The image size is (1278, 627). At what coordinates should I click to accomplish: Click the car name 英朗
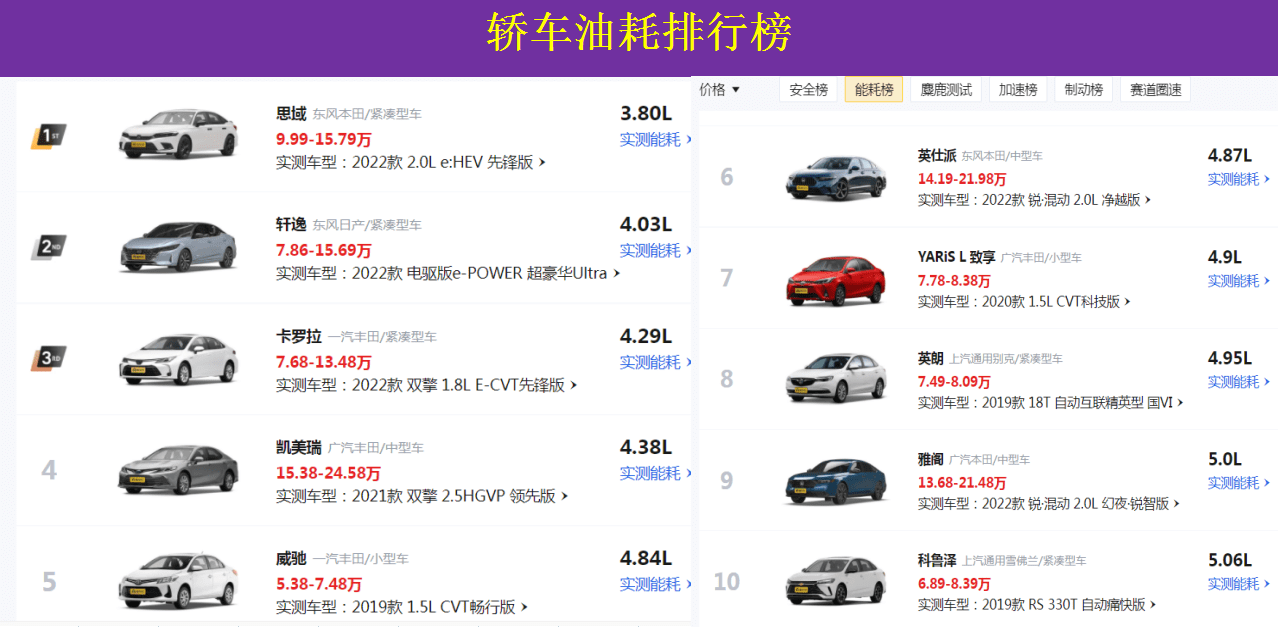pyautogui.click(x=931, y=358)
